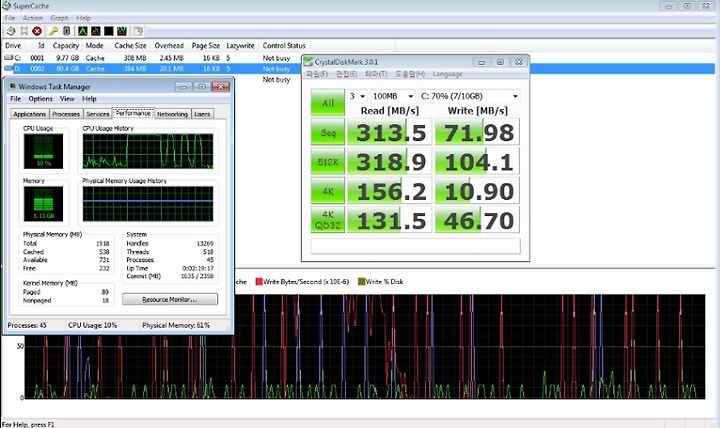
Task: Click the SuperCache title bar app icon
Action: (6, 6)
